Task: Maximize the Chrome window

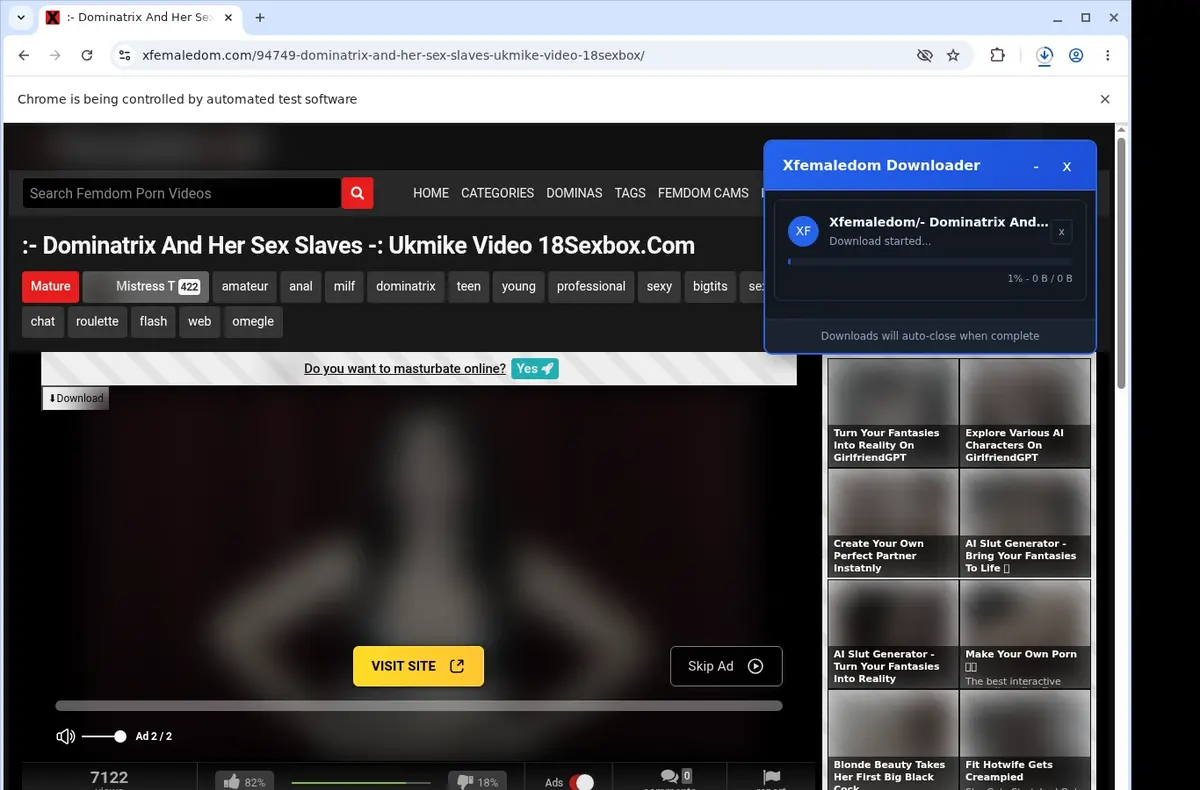Action: pyautogui.click(x=1086, y=17)
